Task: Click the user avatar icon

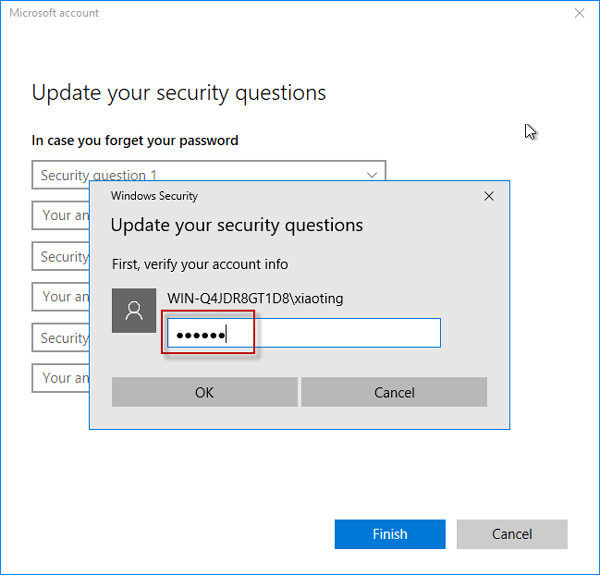Action: pyautogui.click(x=134, y=311)
